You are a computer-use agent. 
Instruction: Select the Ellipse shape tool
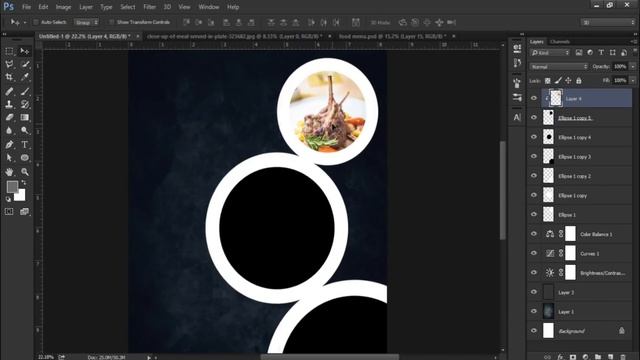(x=24, y=158)
